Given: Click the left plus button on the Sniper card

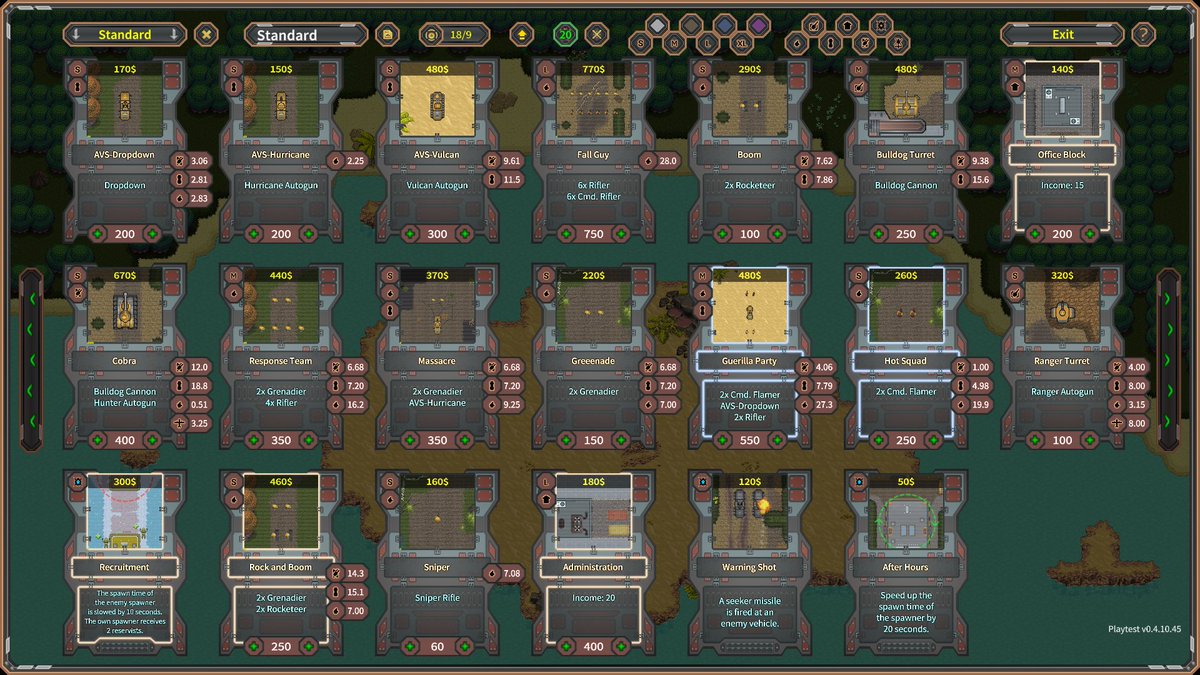Looking at the screenshot, I should pyautogui.click(x=410, y=646).
